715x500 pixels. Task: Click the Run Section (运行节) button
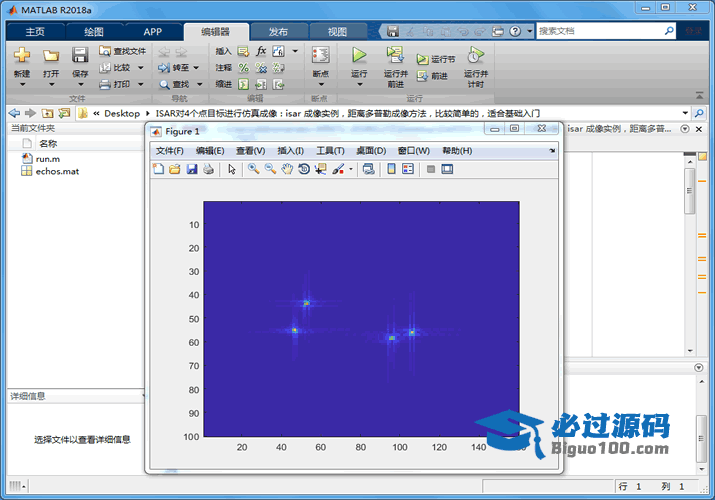(435, 59)
